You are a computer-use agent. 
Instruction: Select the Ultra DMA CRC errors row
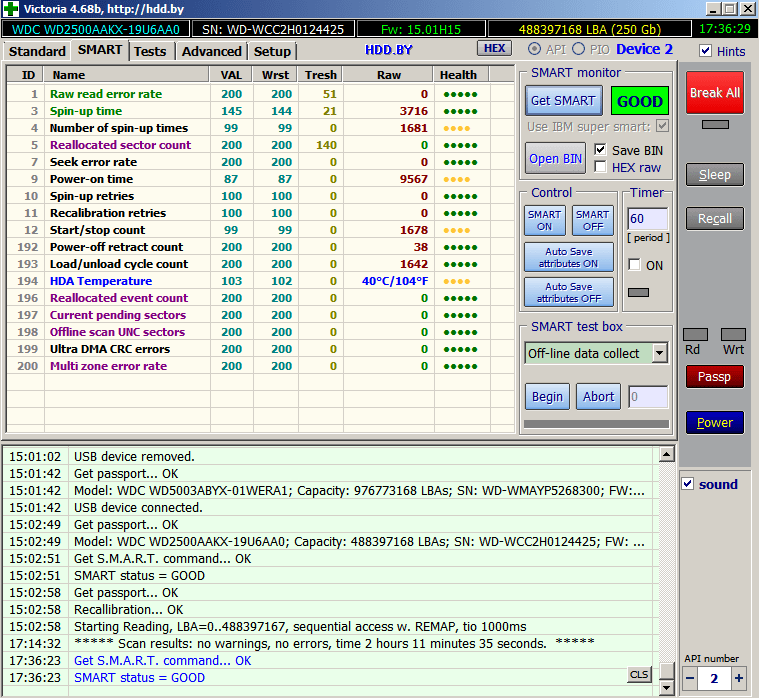click(260, 349)
